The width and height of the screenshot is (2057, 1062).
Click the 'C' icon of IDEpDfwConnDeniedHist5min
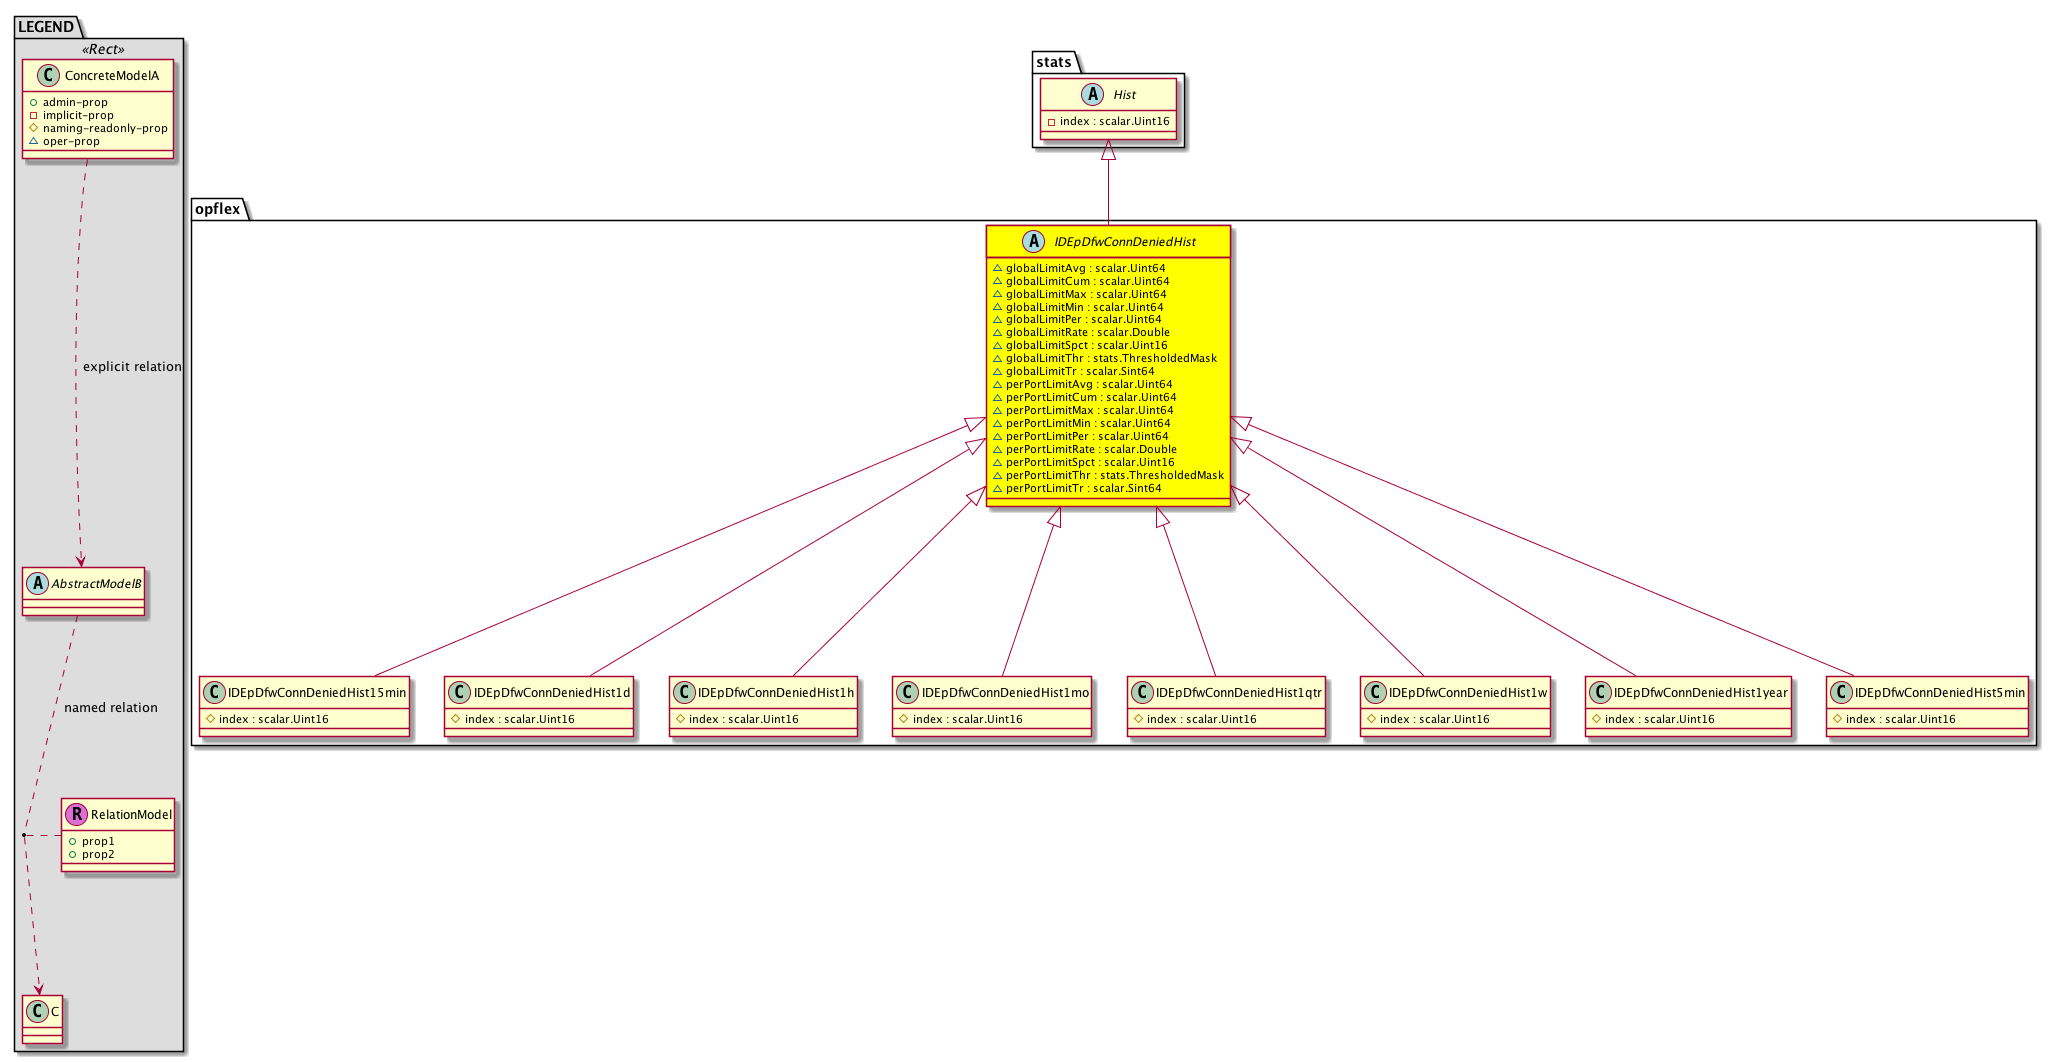point(1841,693)
